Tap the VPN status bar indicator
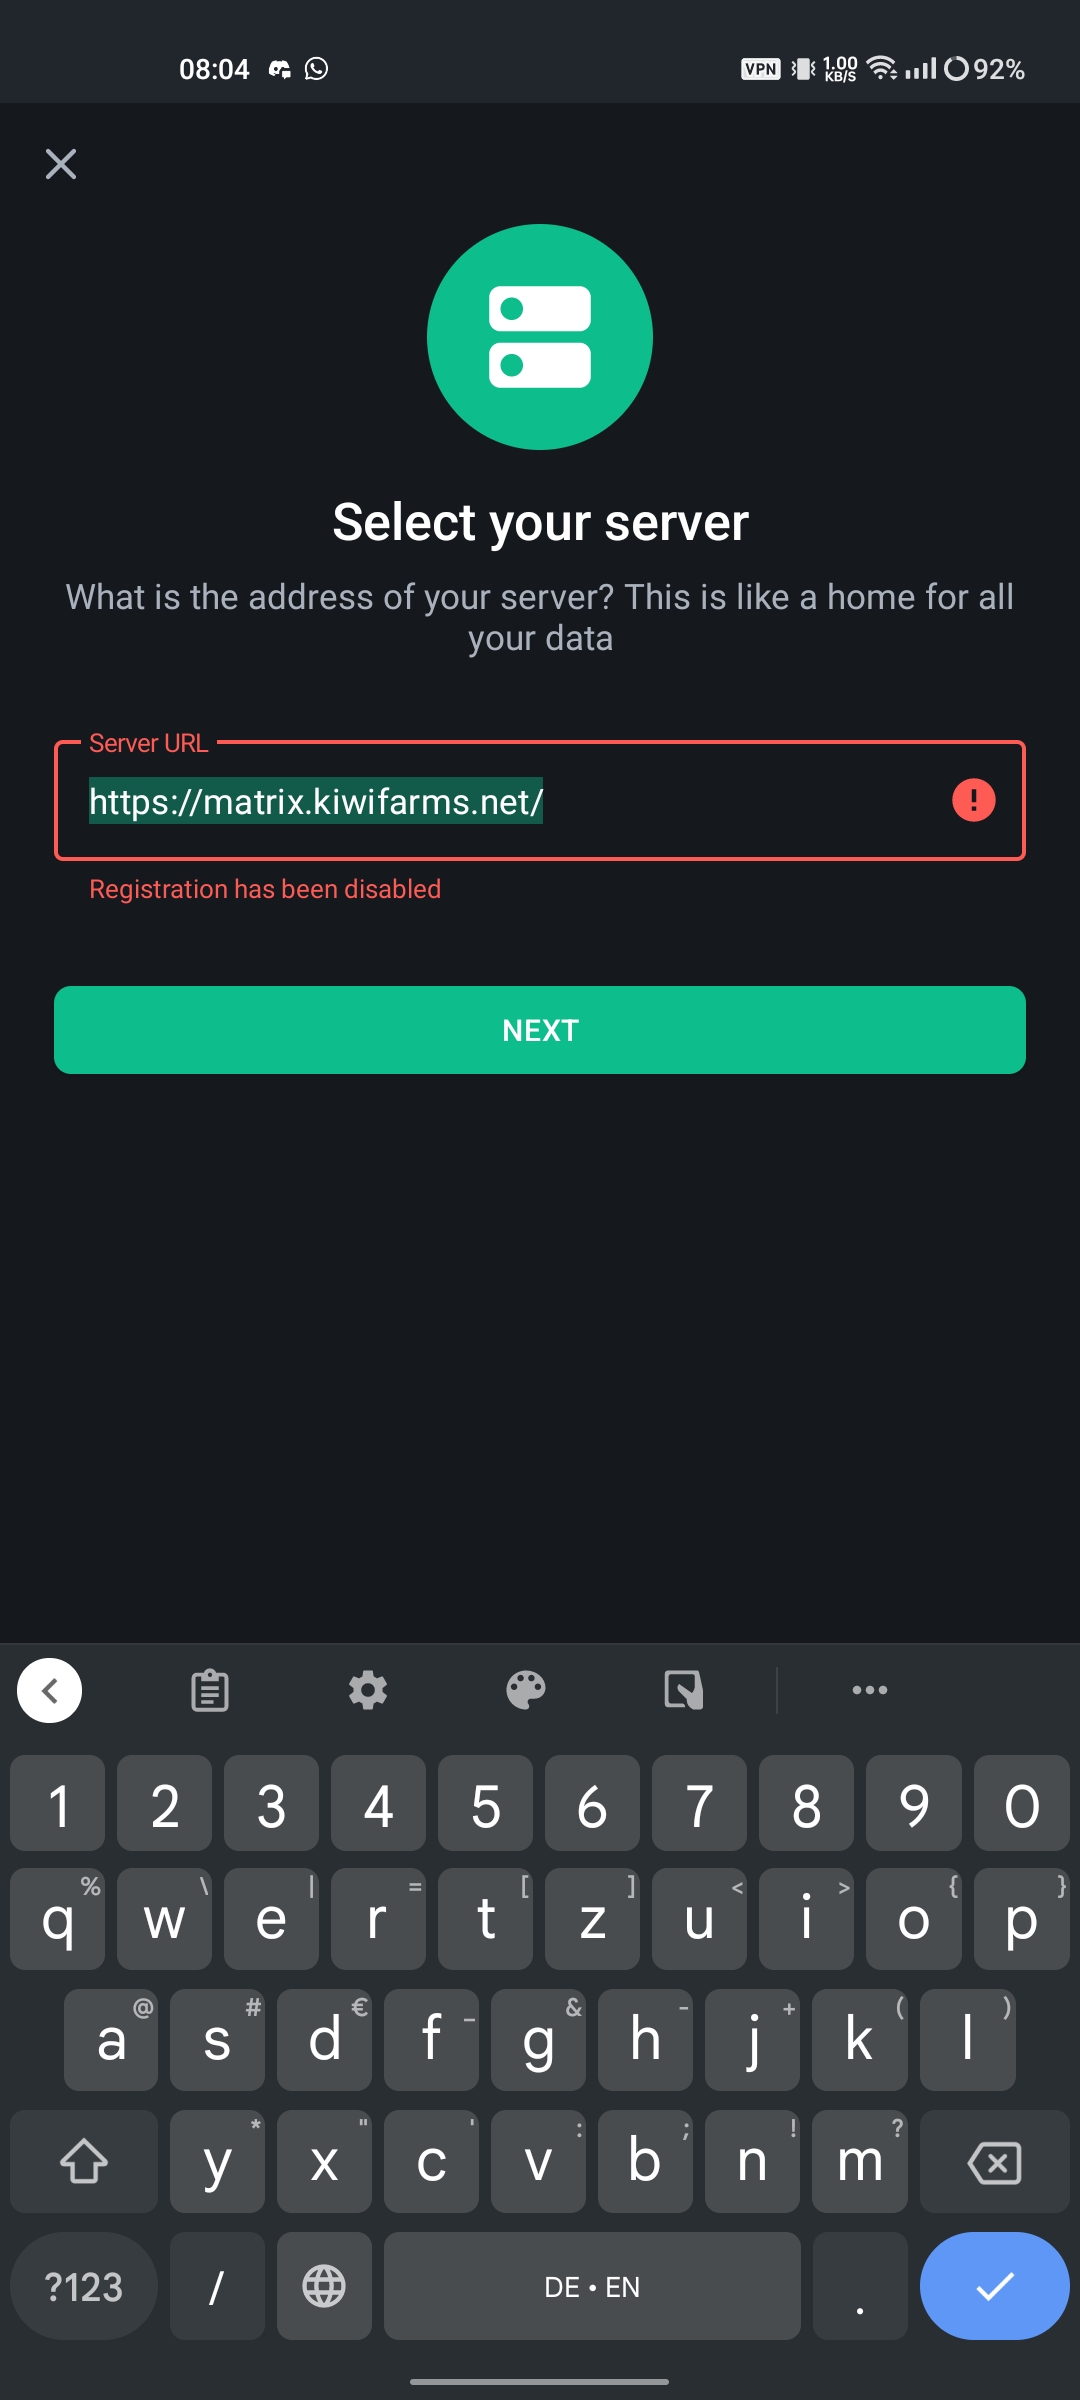The width and height of the screenshot is (1080, 2400). (761, 69)
